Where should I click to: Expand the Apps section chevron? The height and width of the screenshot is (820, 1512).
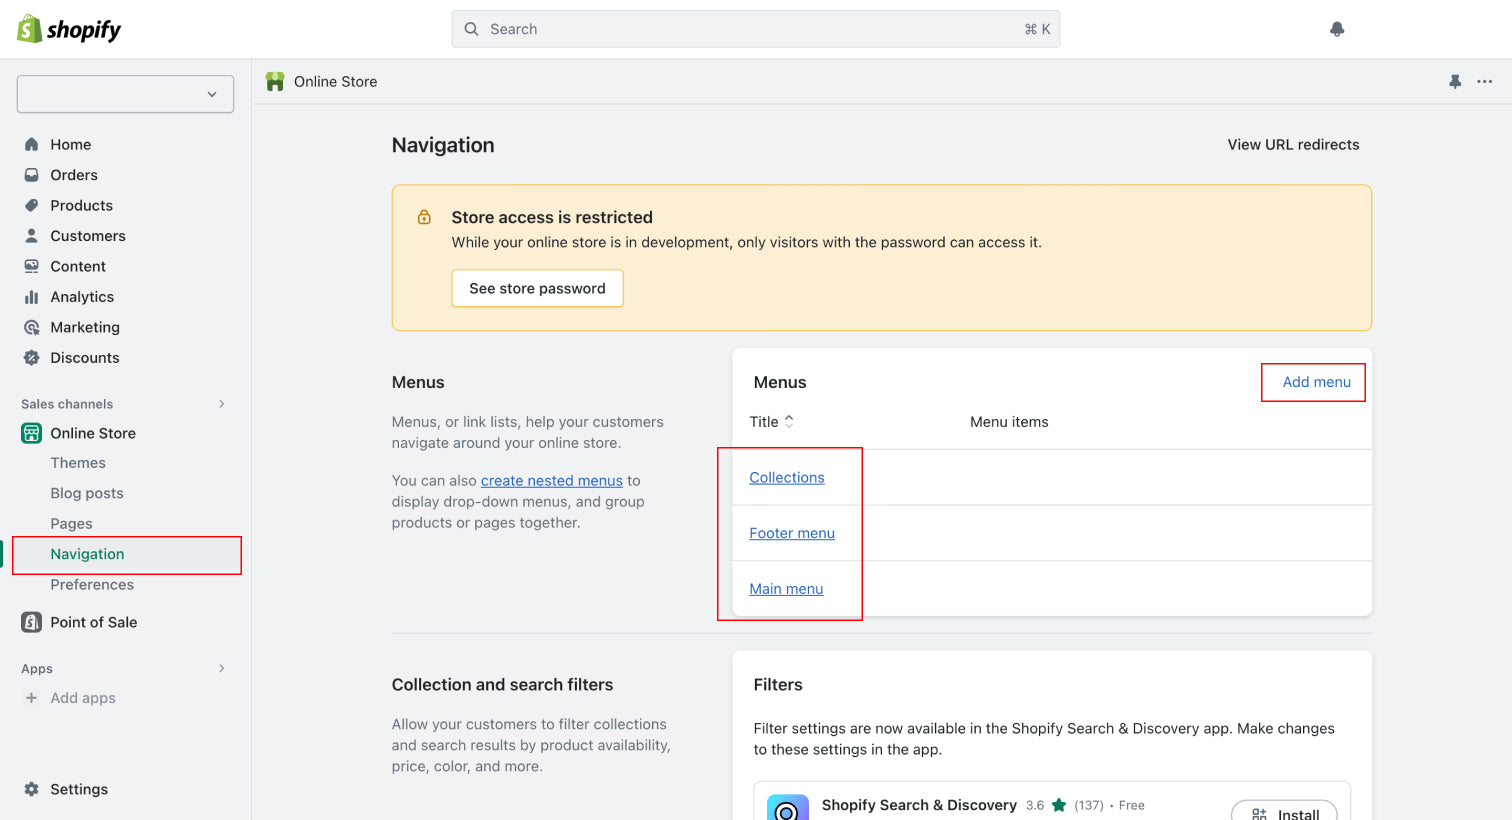pyautogui.click(x=222, y=669)
